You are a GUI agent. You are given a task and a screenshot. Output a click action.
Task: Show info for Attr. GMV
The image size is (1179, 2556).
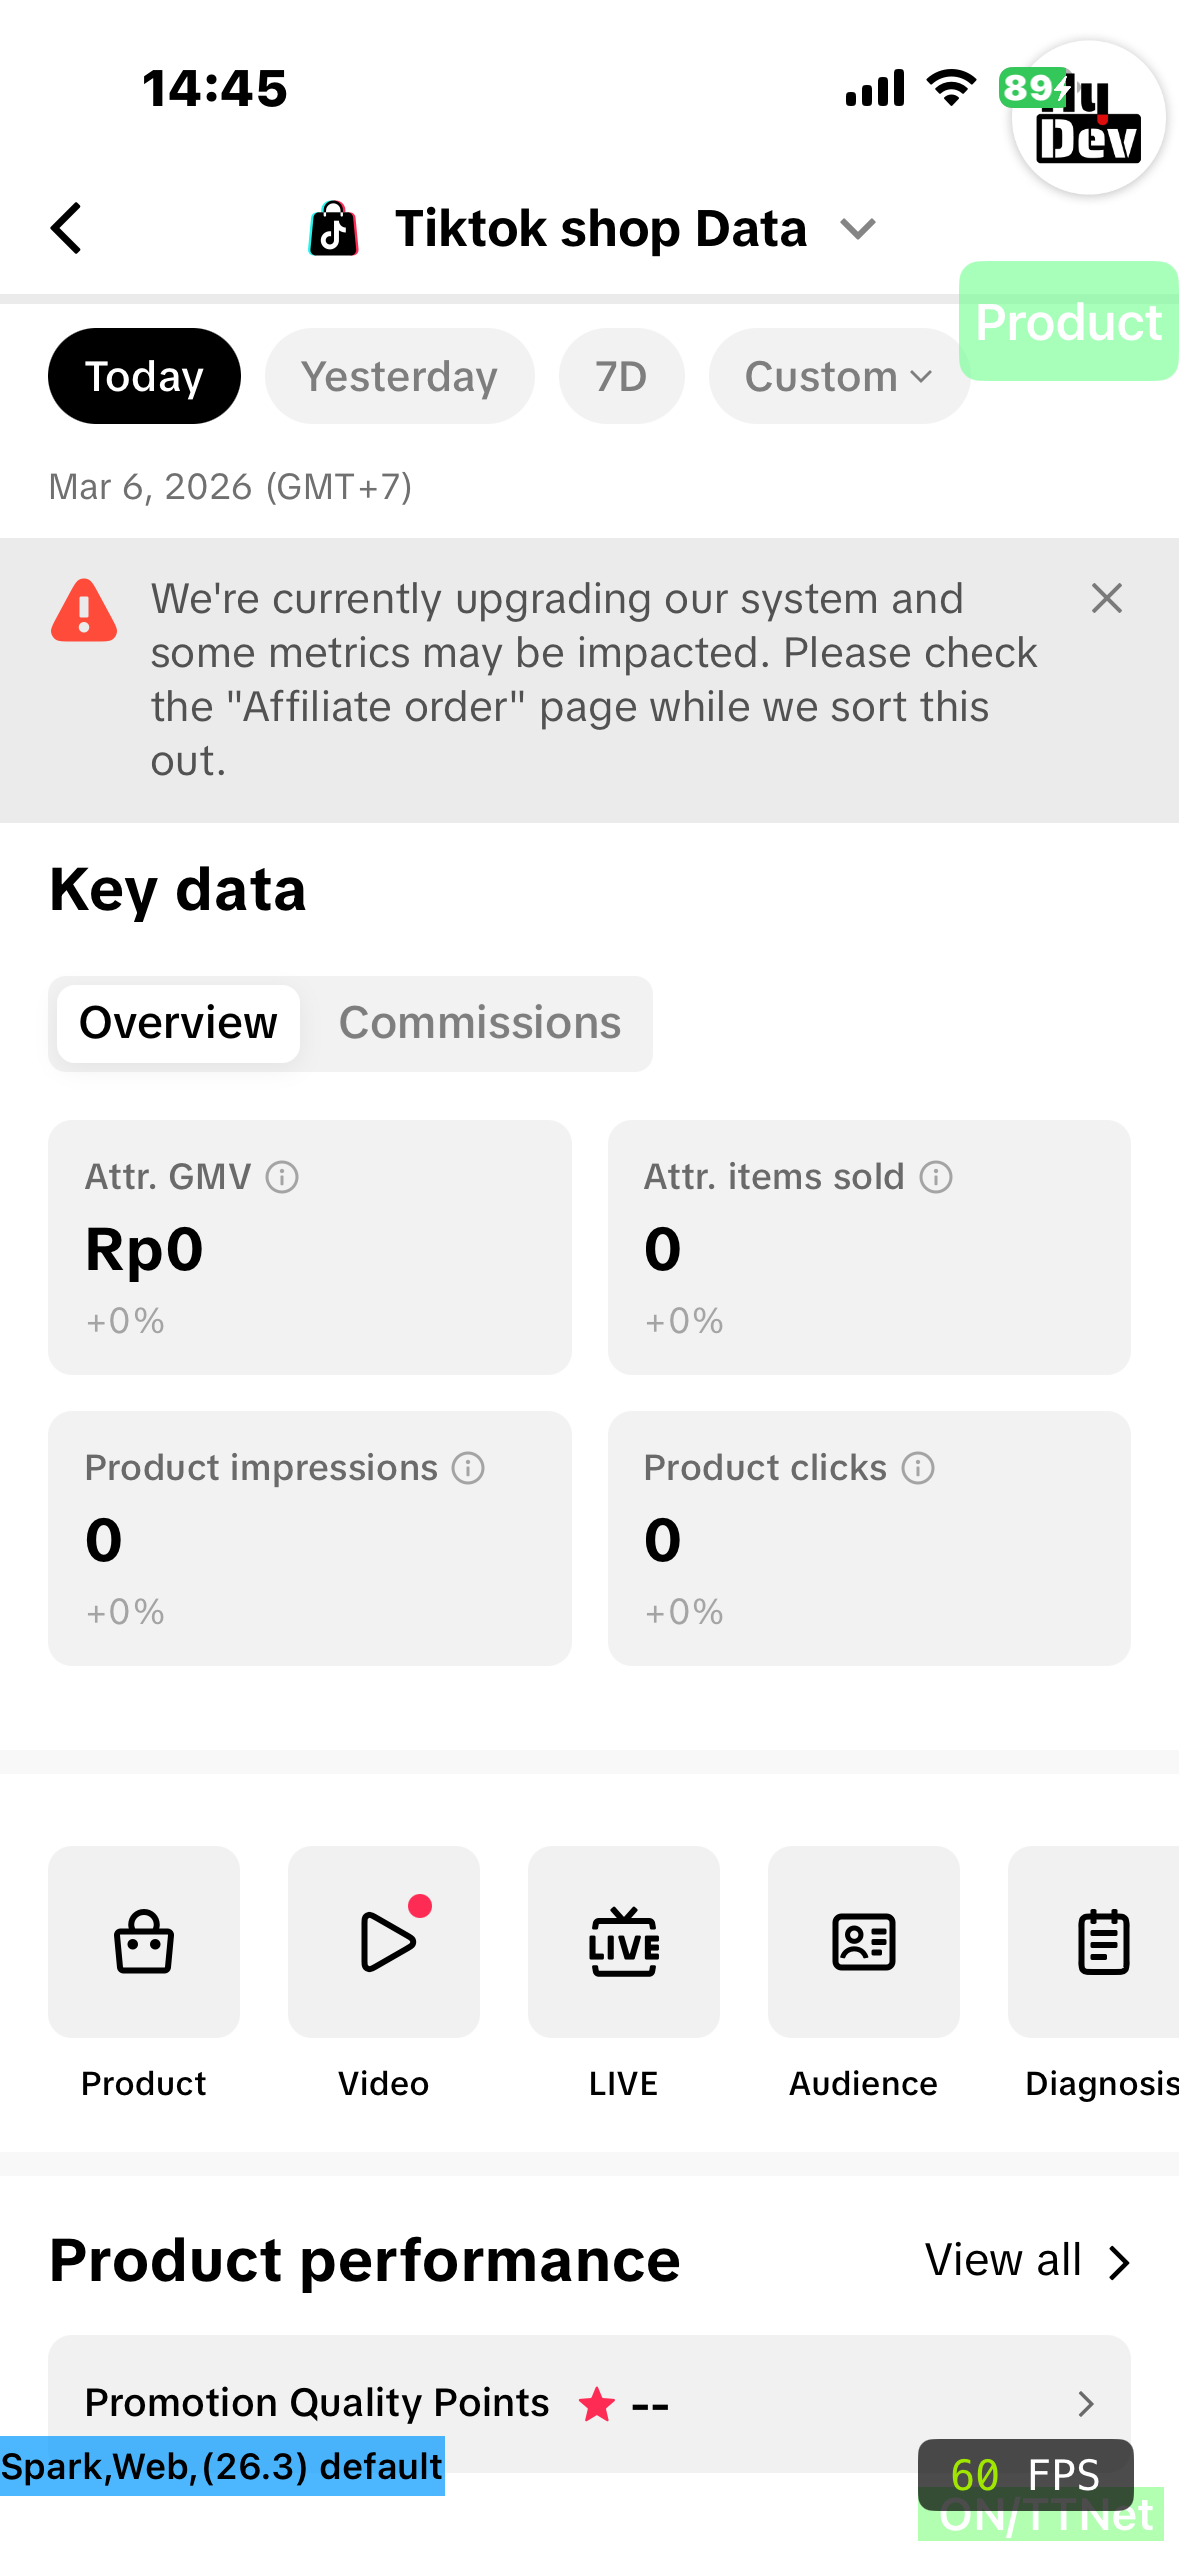coord(282,1177)
